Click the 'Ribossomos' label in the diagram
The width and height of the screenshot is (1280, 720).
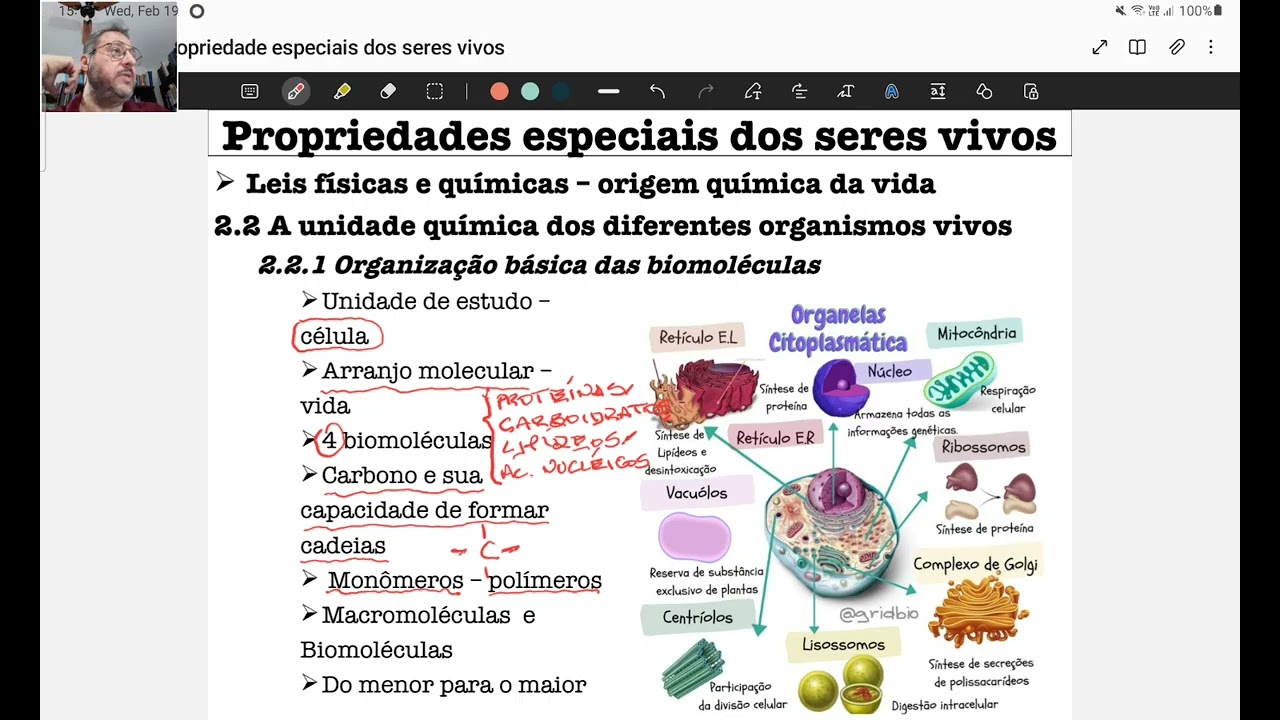[984, 447]
